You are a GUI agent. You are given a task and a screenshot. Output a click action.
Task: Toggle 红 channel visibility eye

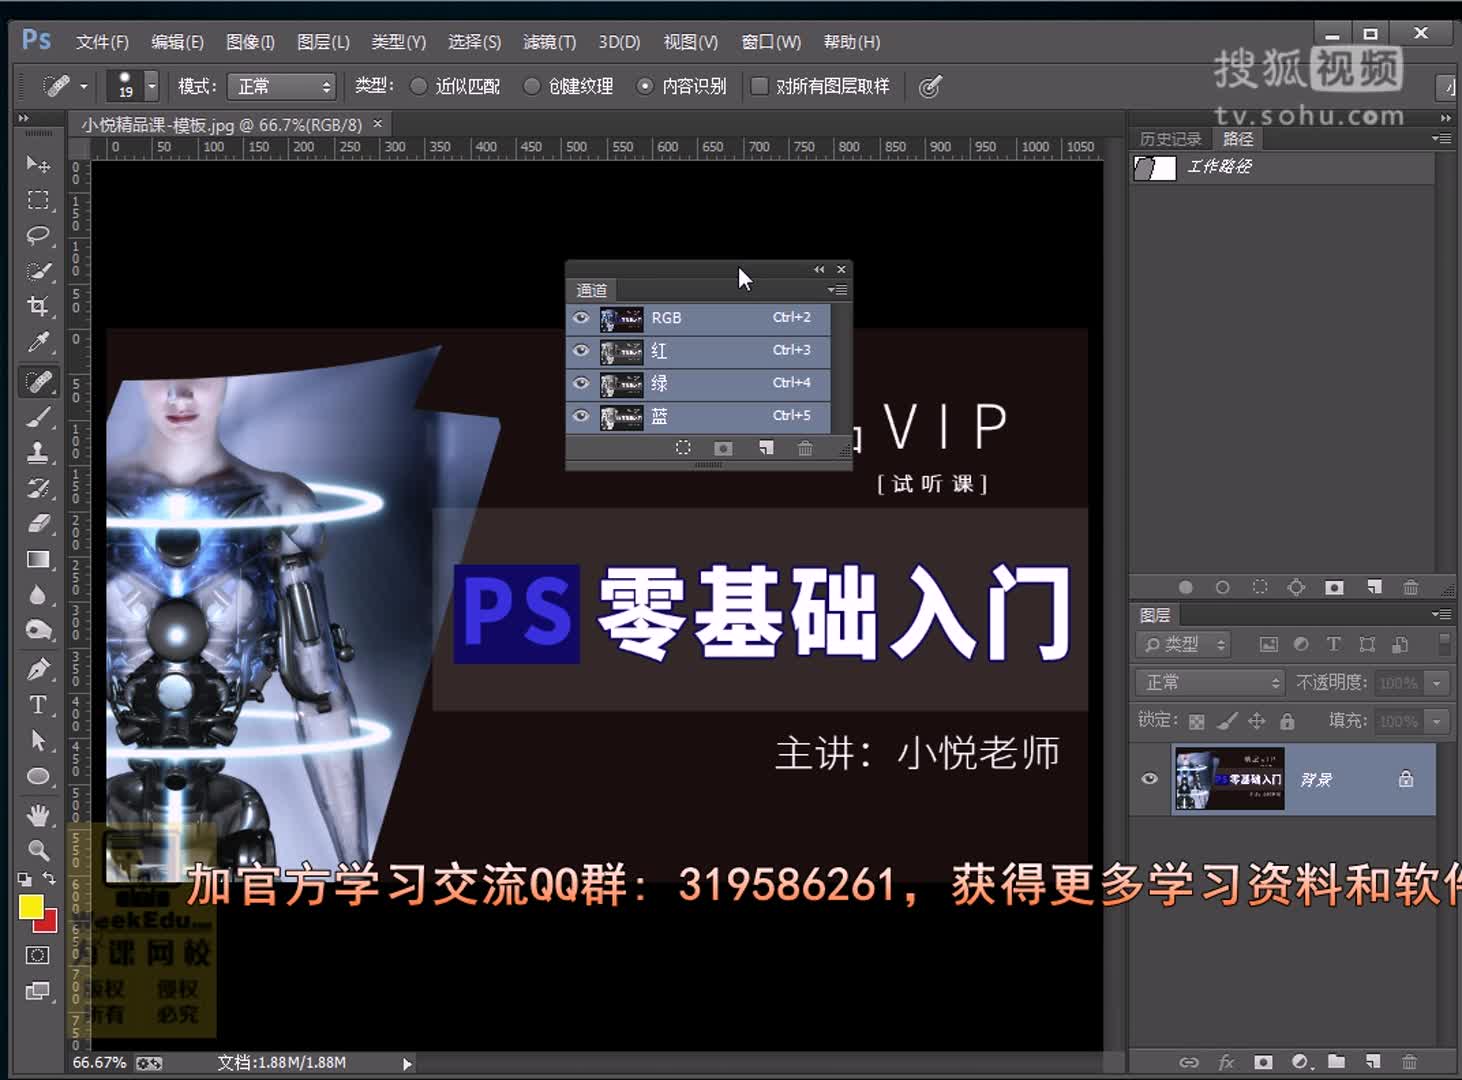coord(581,350)
